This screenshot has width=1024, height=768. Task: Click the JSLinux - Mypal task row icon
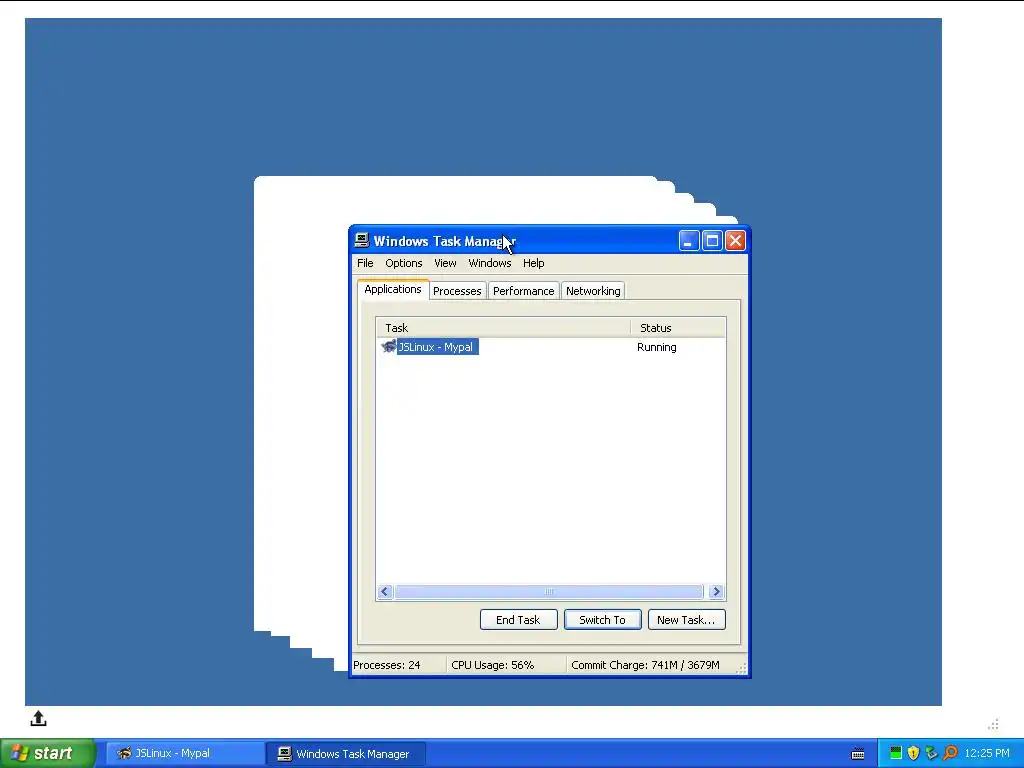coord(389,346)
